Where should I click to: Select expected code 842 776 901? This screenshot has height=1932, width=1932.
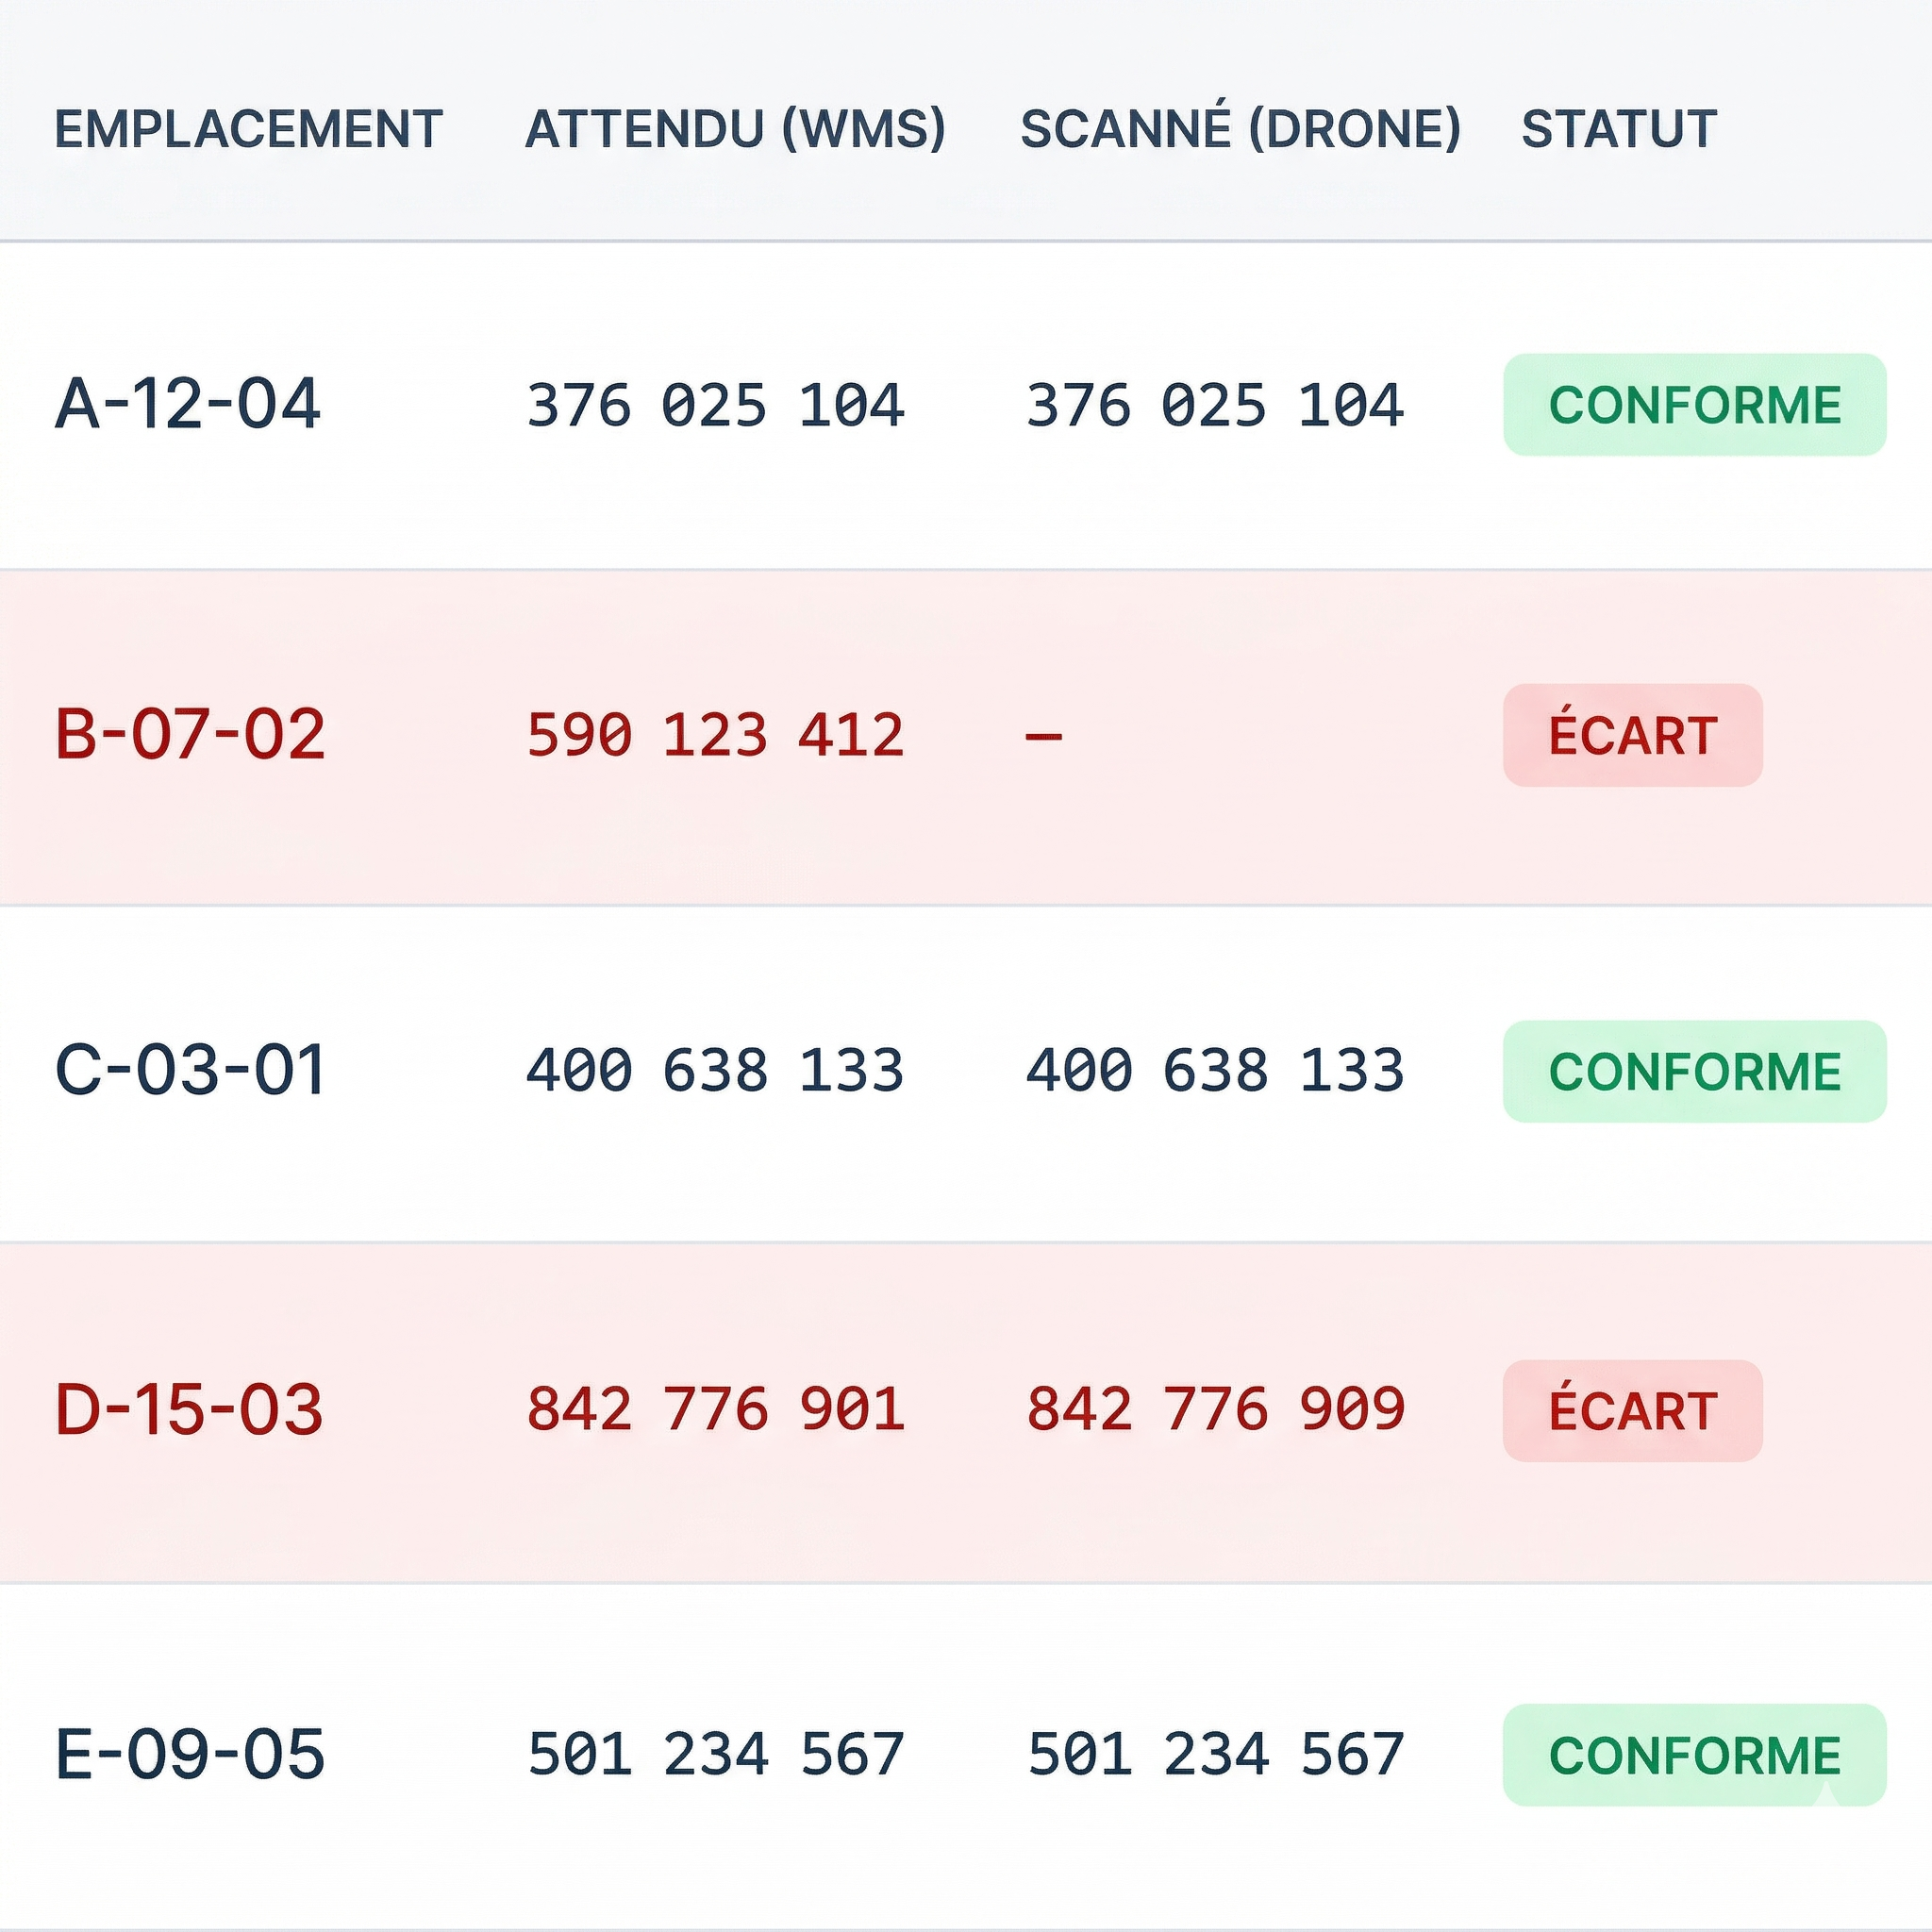tap(715, 1410)
